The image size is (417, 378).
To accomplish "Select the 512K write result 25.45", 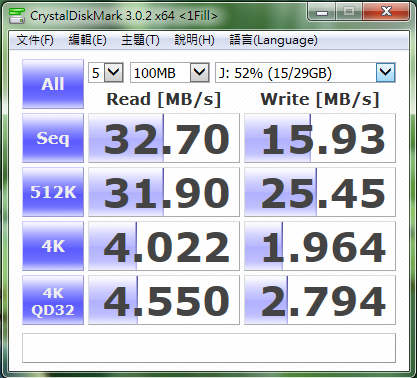I will 320,192.
